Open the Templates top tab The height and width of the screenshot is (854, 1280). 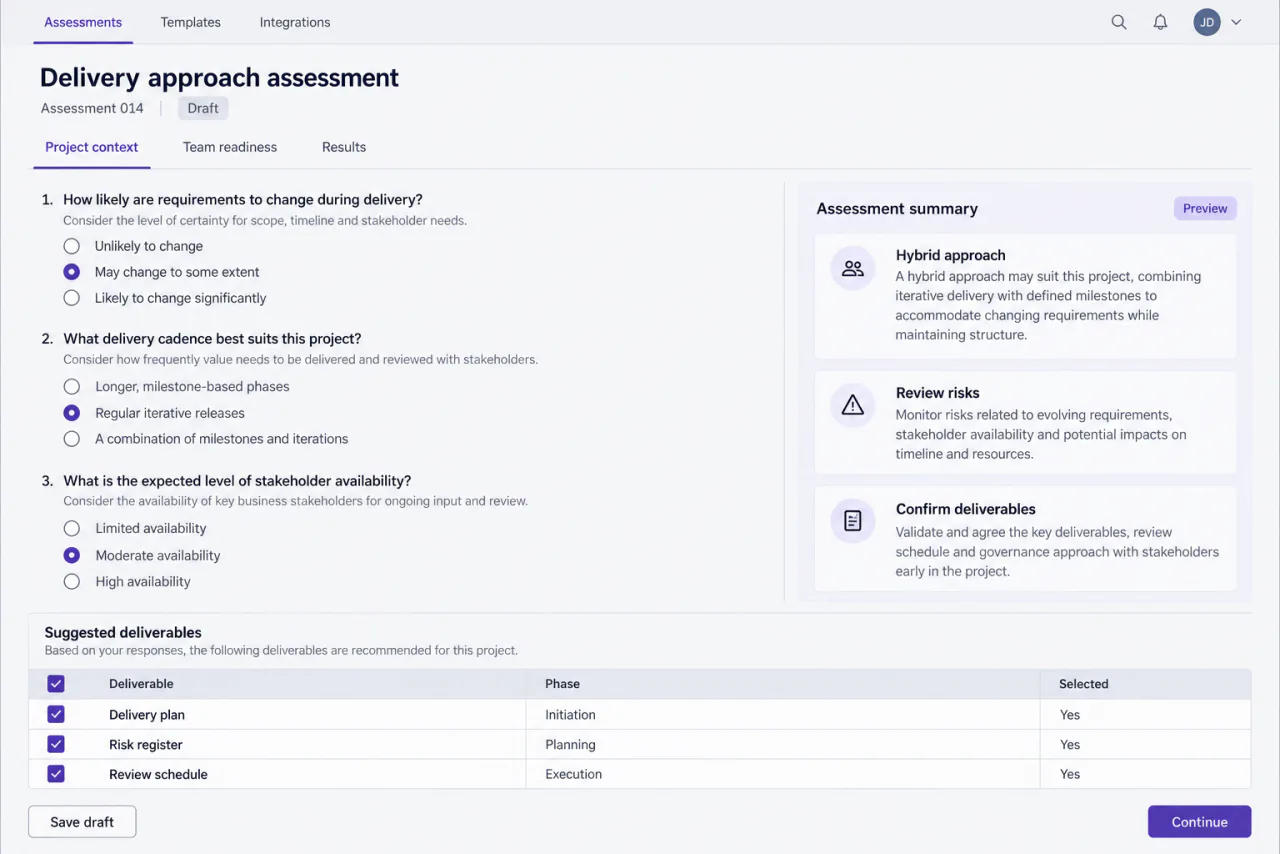click(191, 22)
